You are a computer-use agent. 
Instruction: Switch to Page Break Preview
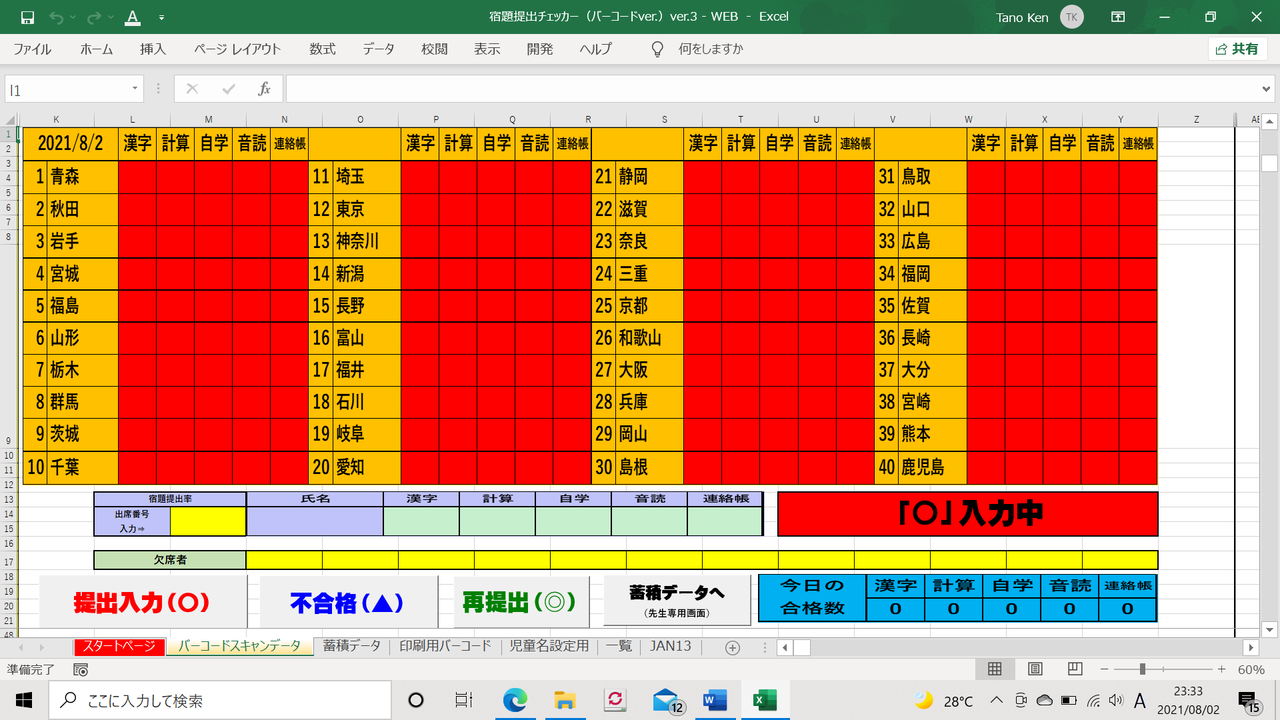point(1075,669)
